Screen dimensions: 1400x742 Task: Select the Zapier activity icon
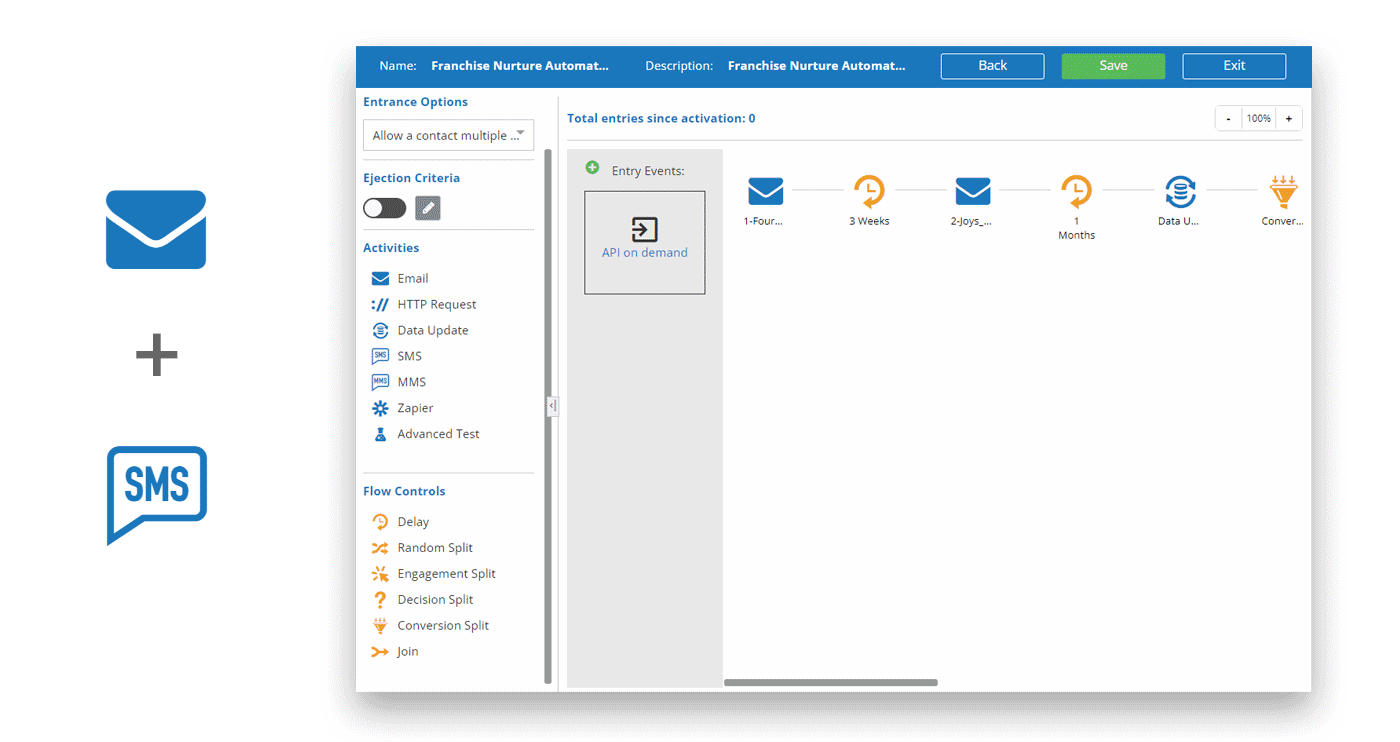click(x=380, y=408)
